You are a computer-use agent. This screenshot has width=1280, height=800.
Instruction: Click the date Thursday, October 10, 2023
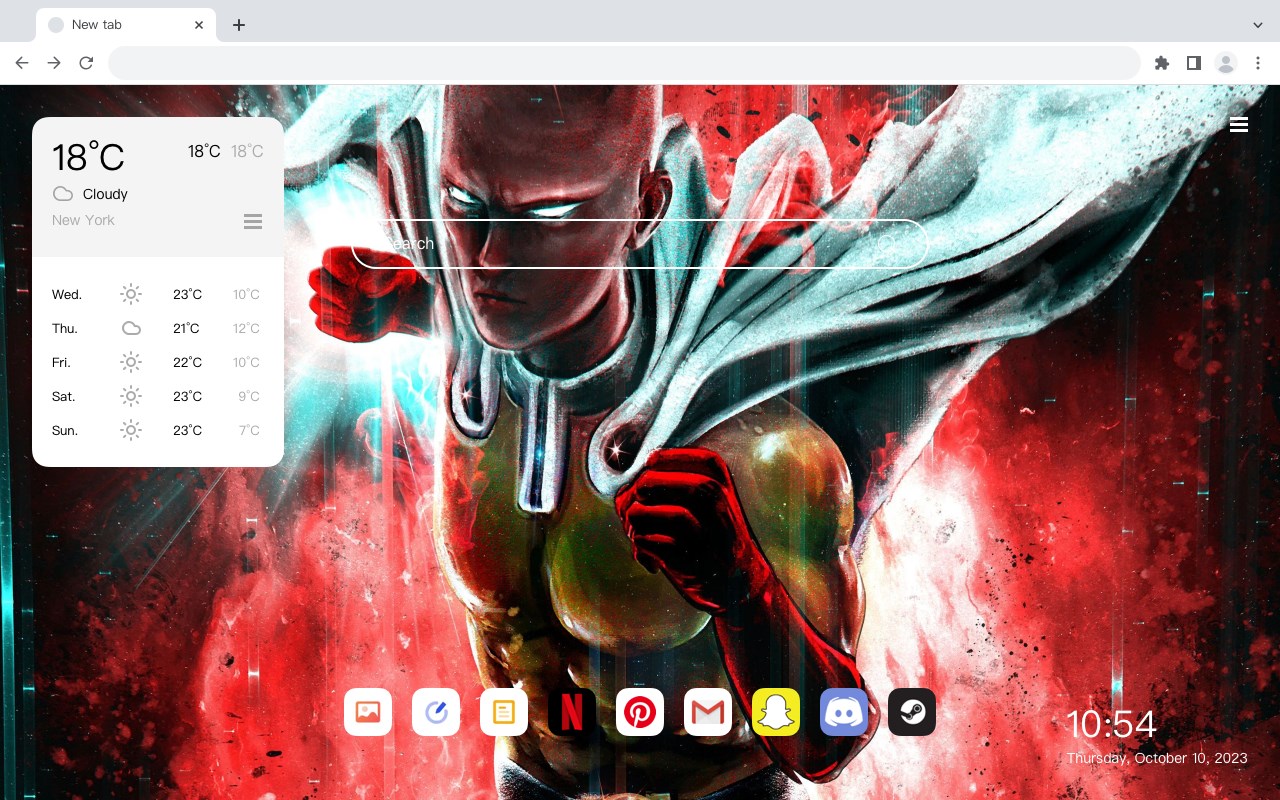(x=1157, y=758)
